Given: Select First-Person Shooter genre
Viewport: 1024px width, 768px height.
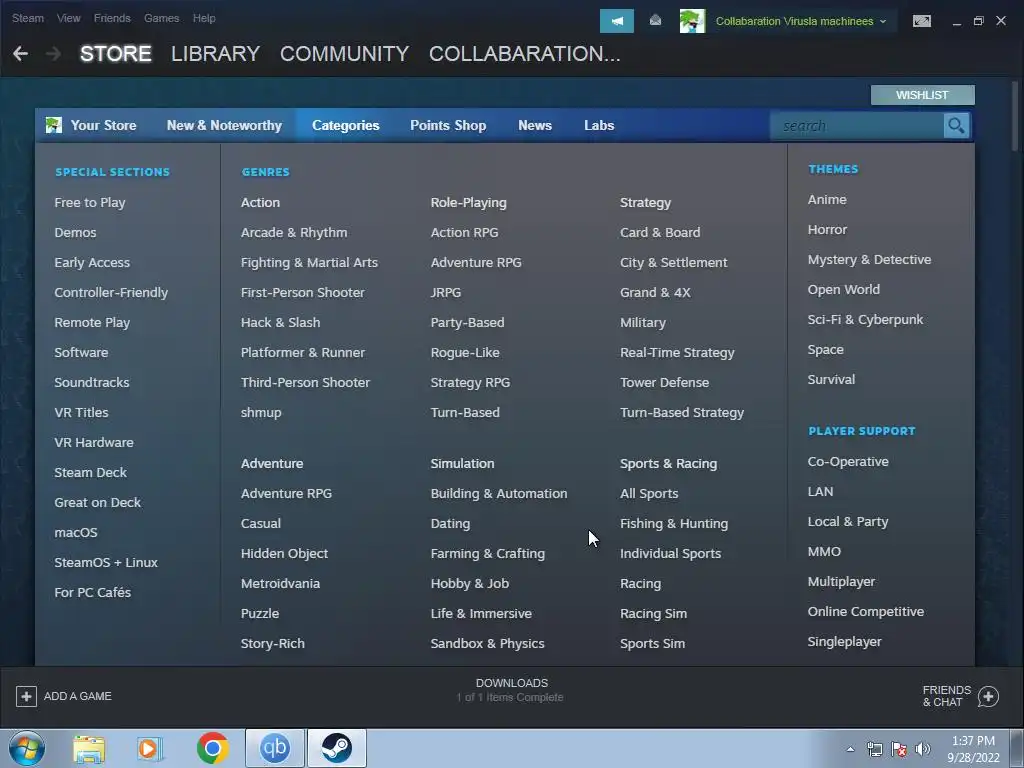Looking at the screenshot, I should (x=302, y=293).
